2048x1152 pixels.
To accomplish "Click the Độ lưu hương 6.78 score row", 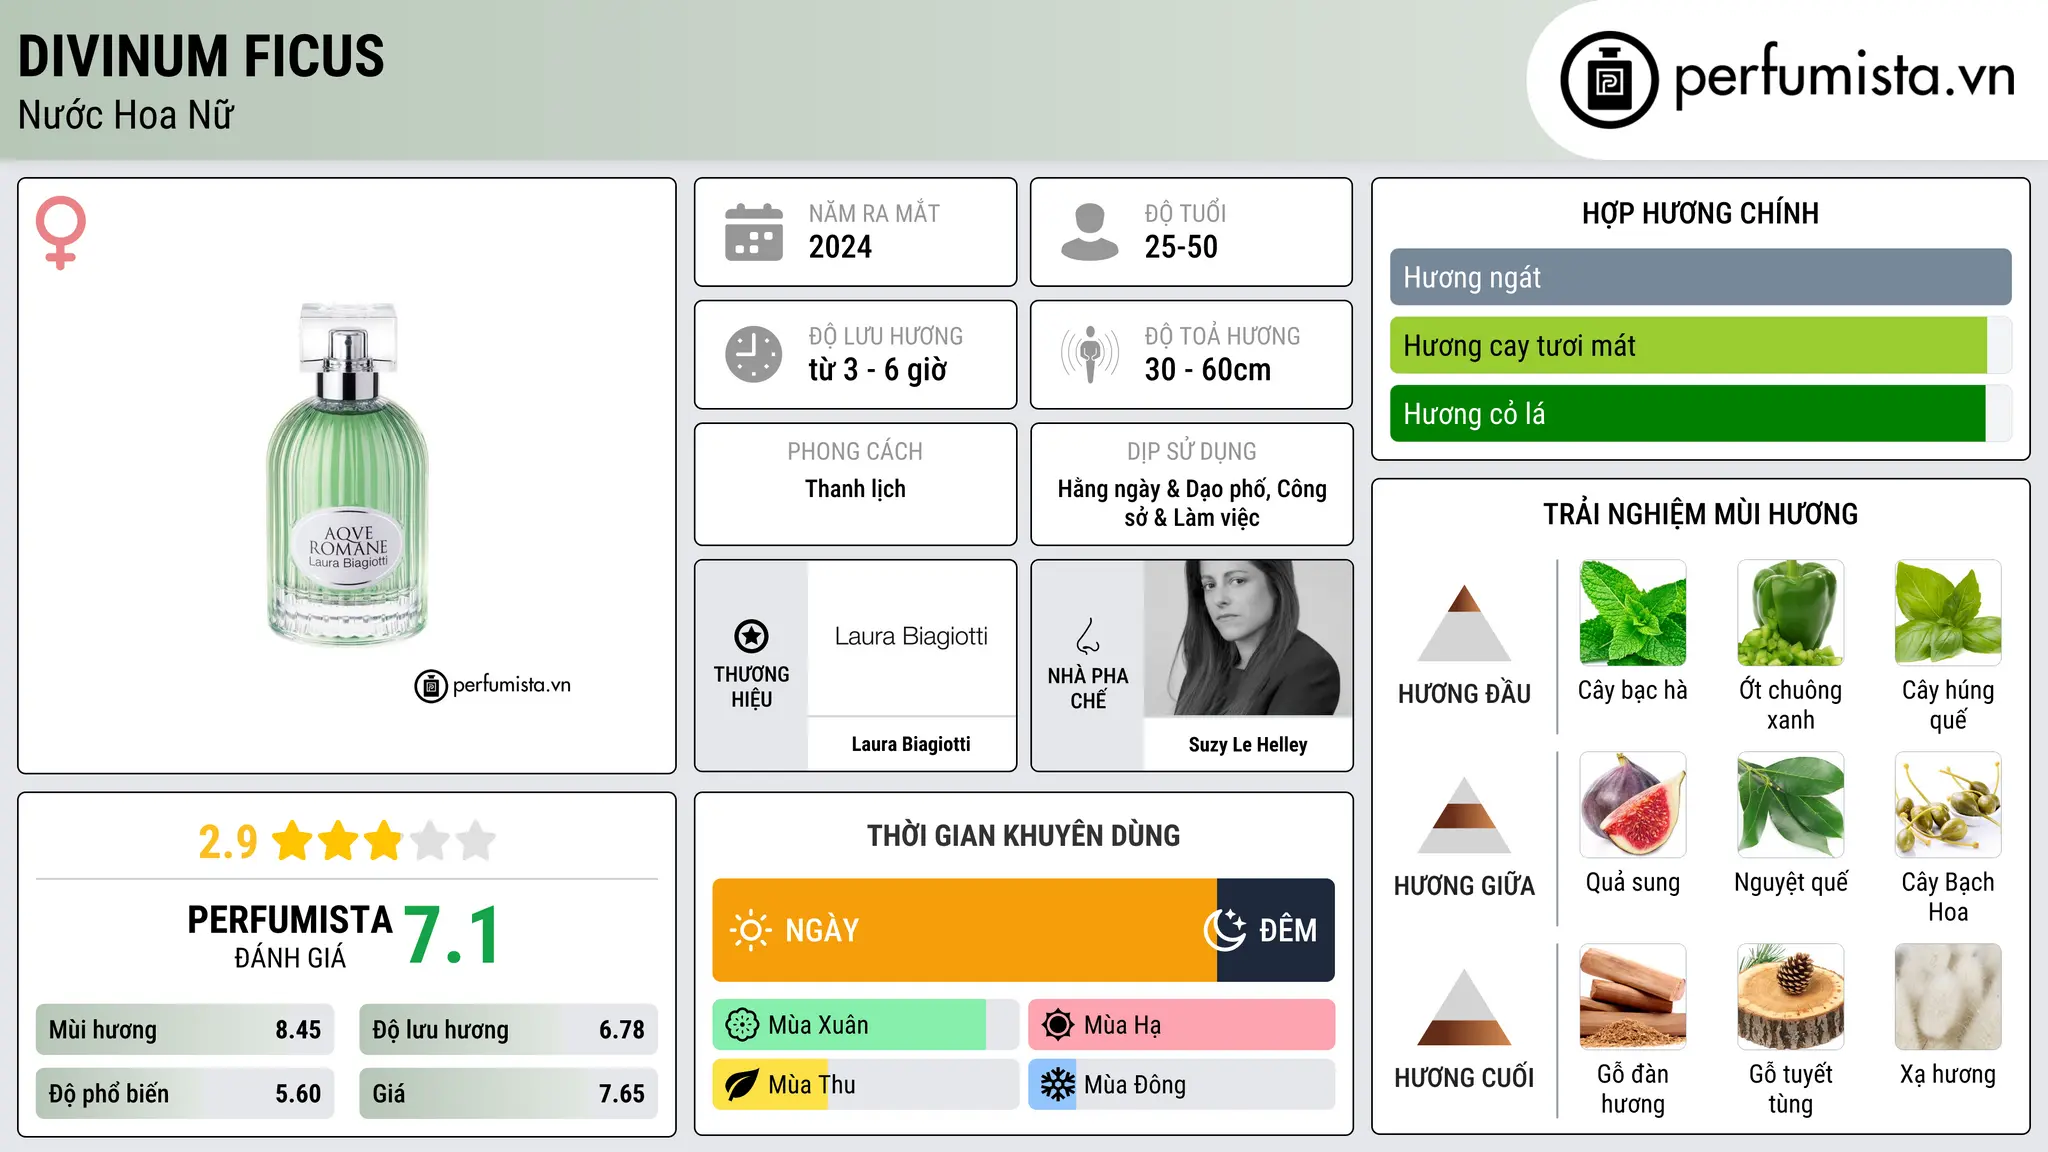I will [508, 1030].
